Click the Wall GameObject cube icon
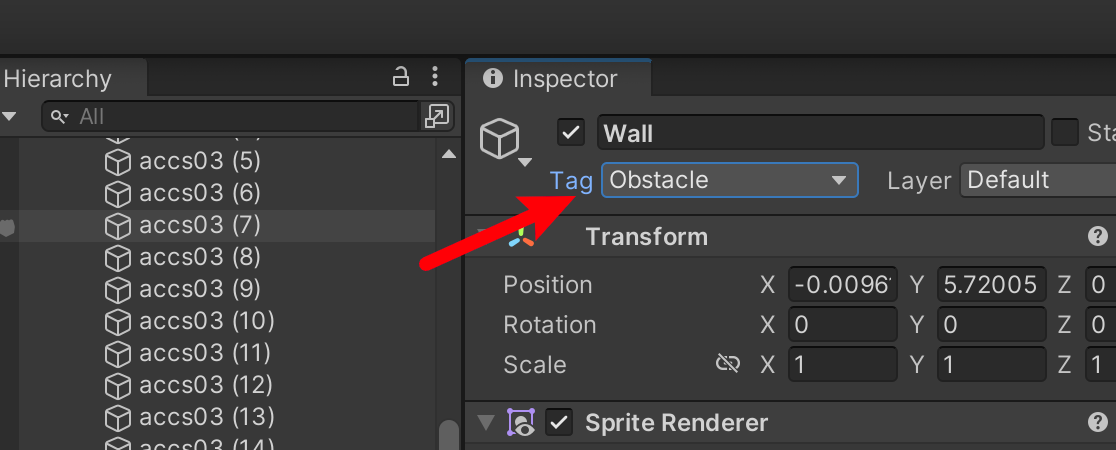 (x=500, y=138)
